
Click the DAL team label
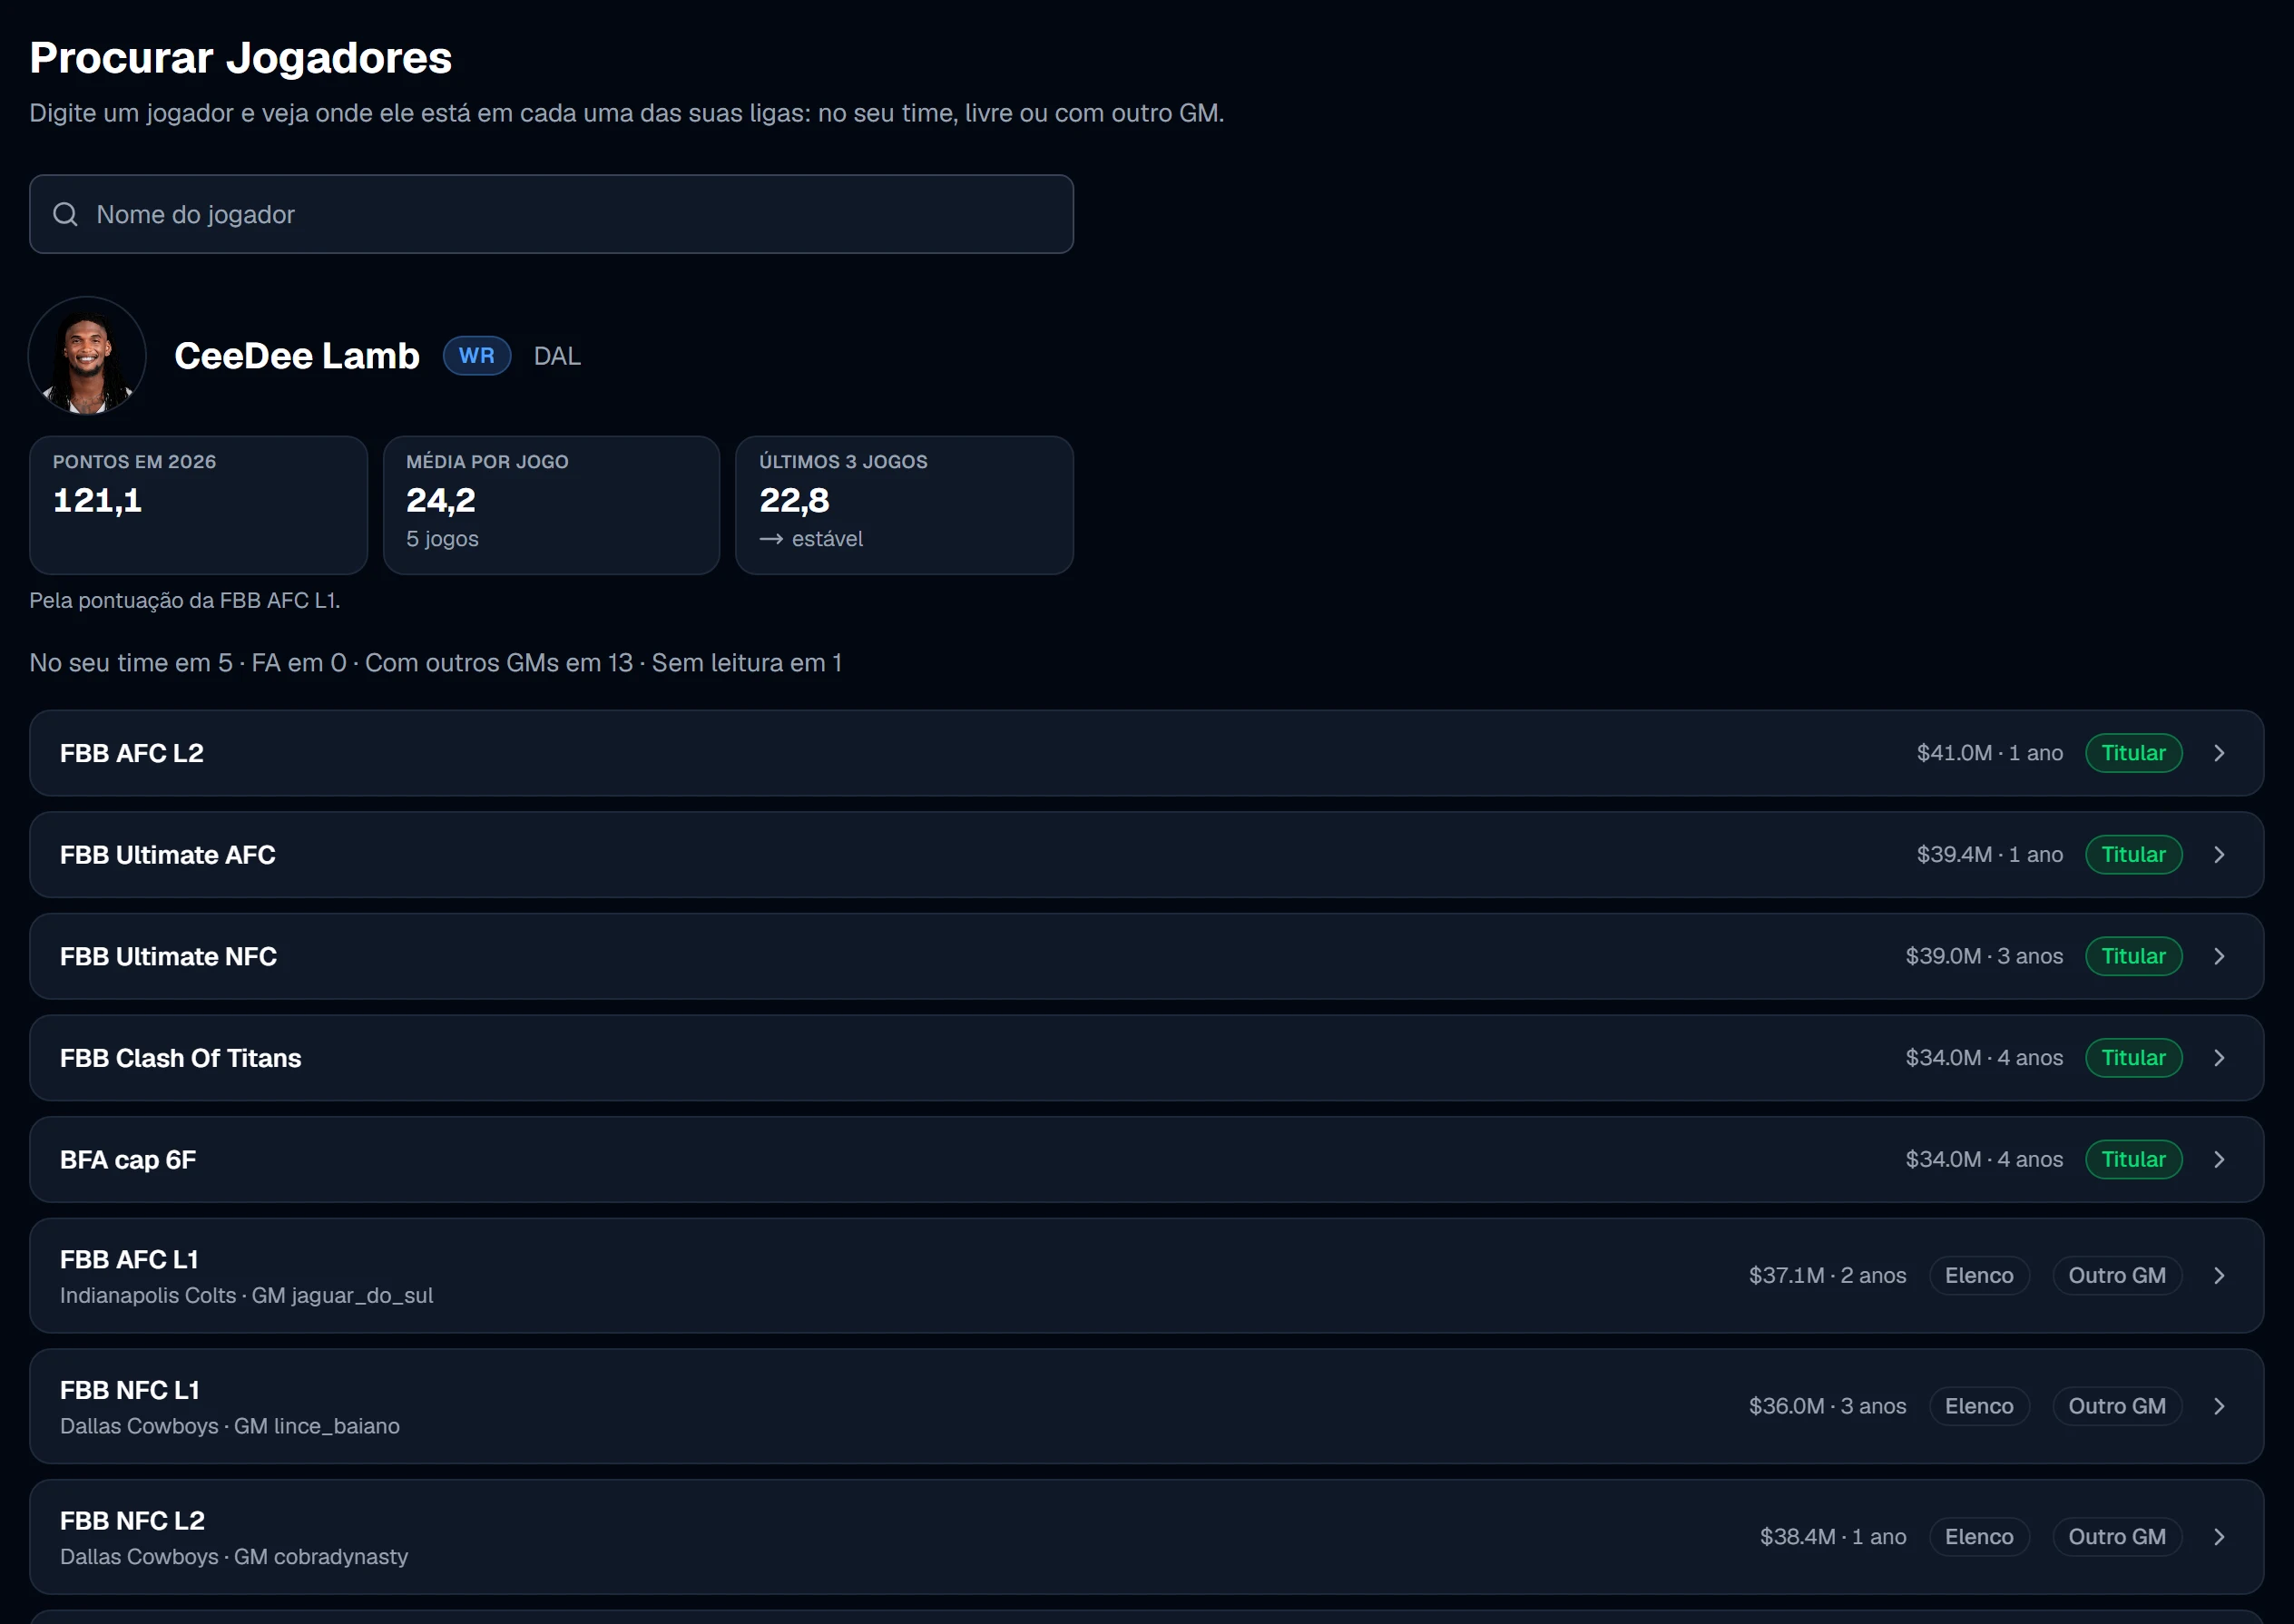pos(557,356)
